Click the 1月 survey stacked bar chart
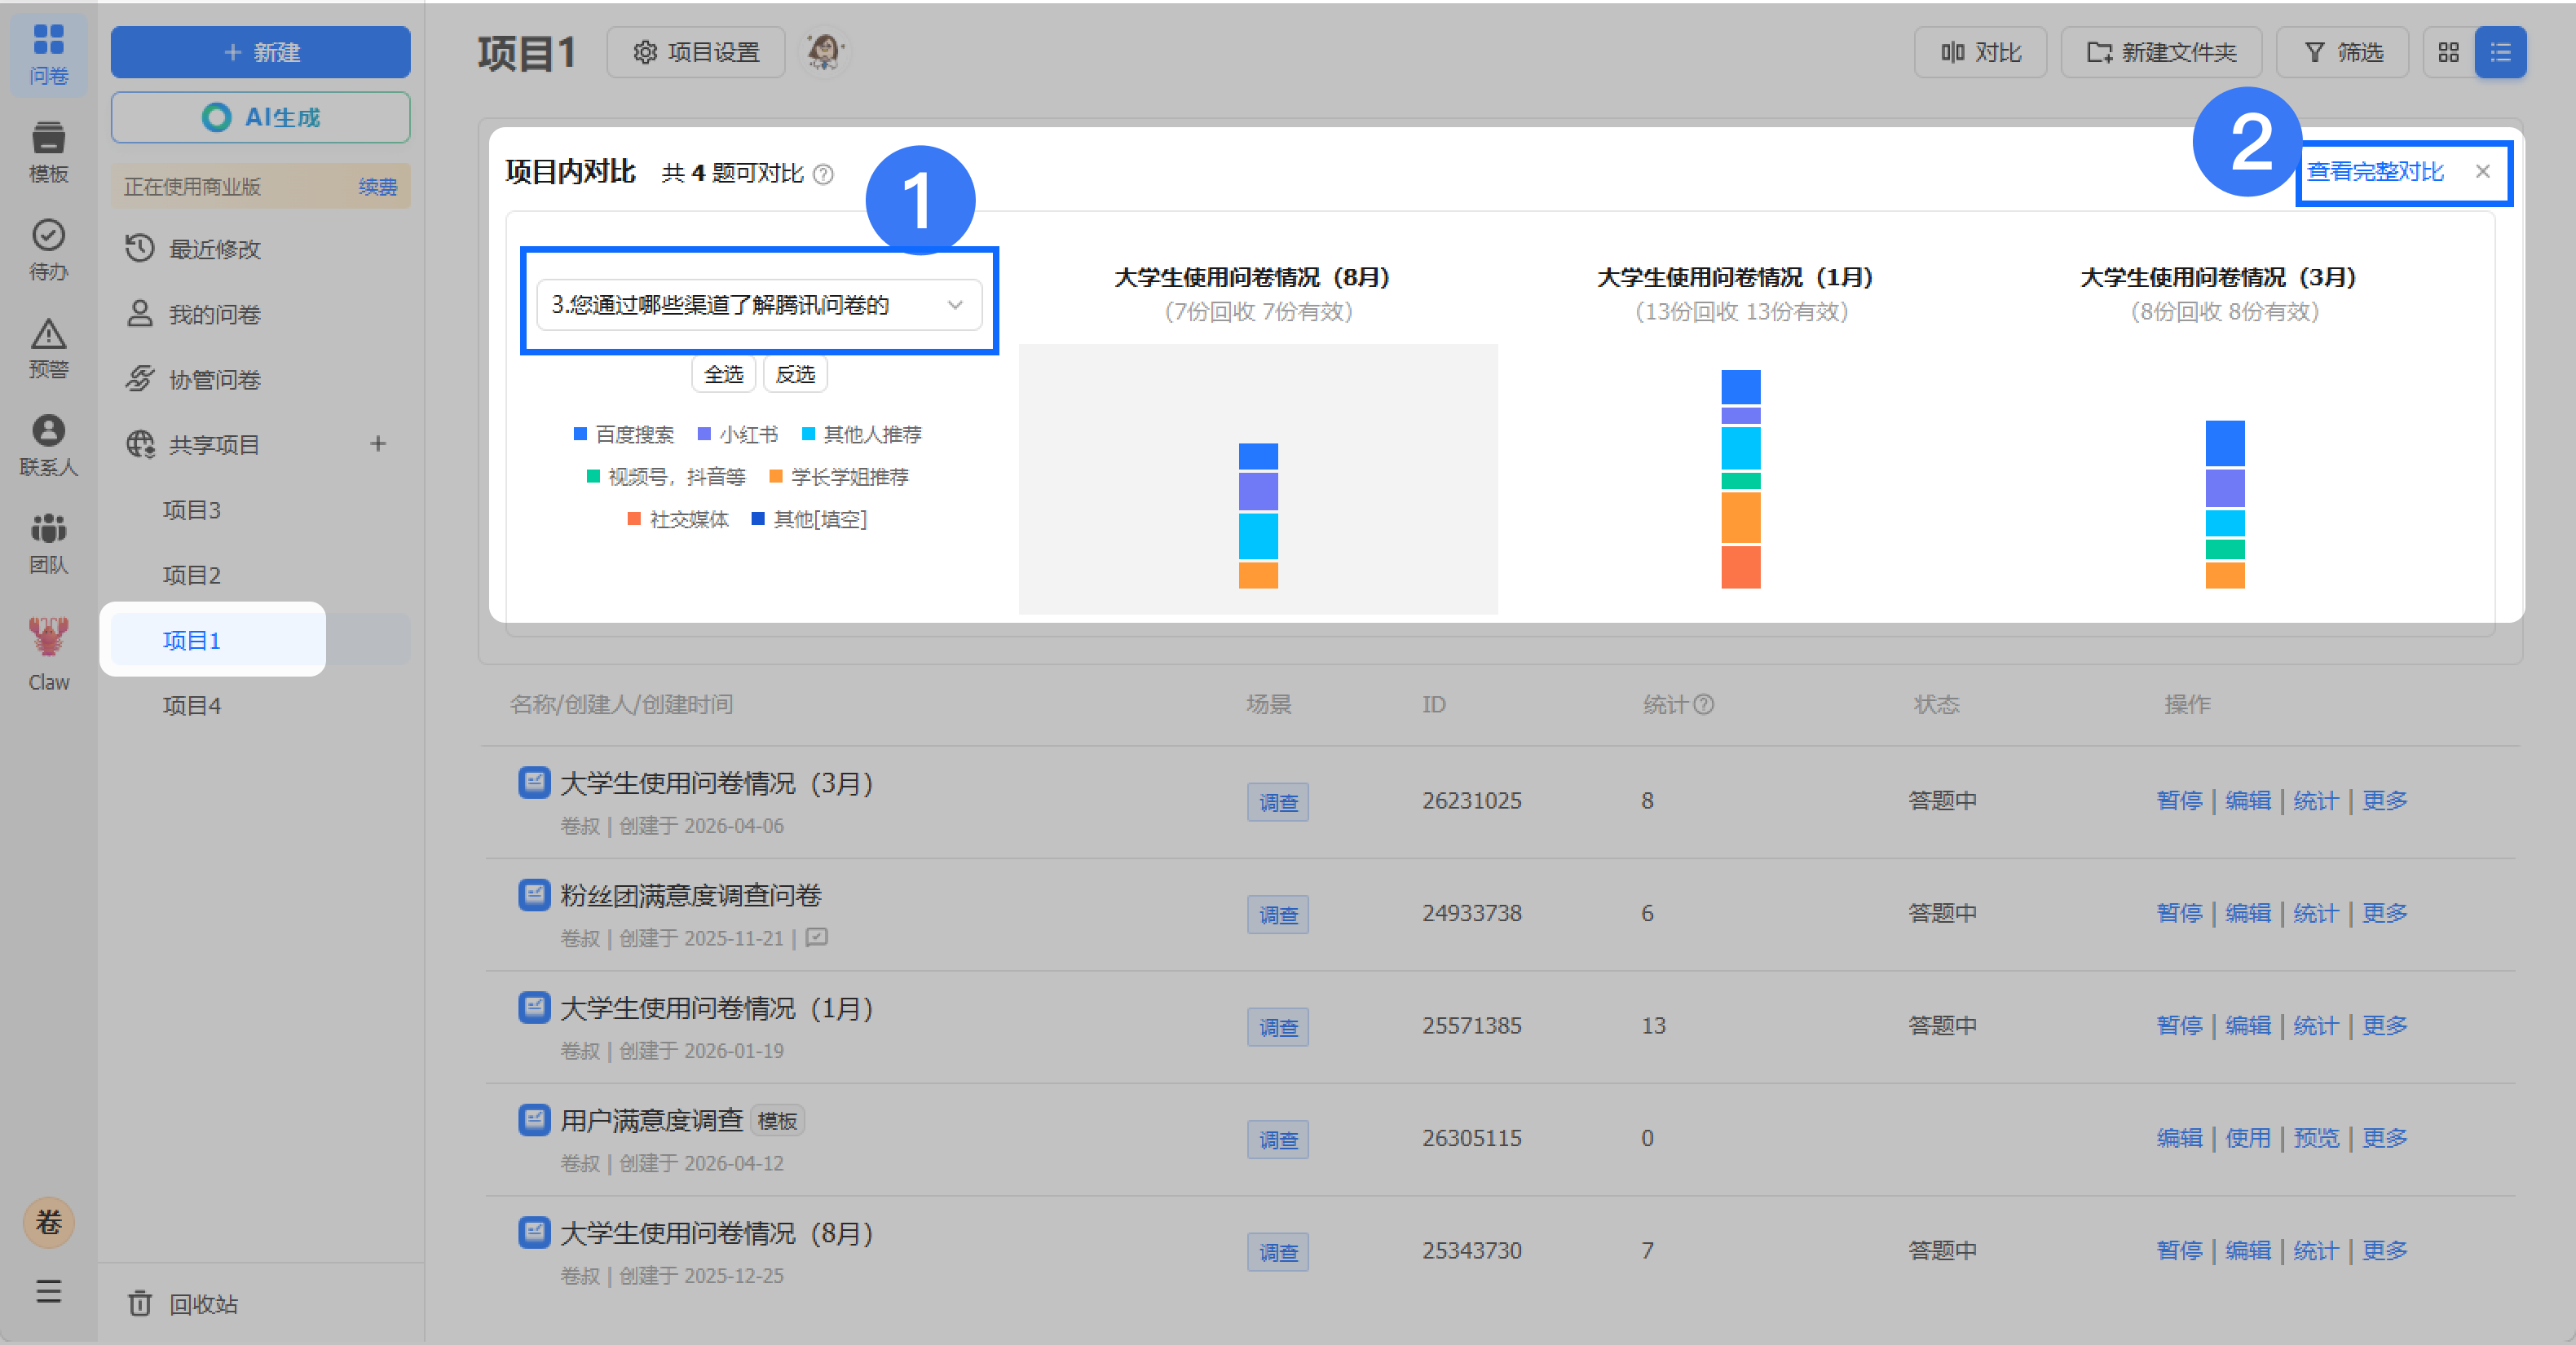The width and height of the screenshot is (2576, 1345). tap(1741, 479)
